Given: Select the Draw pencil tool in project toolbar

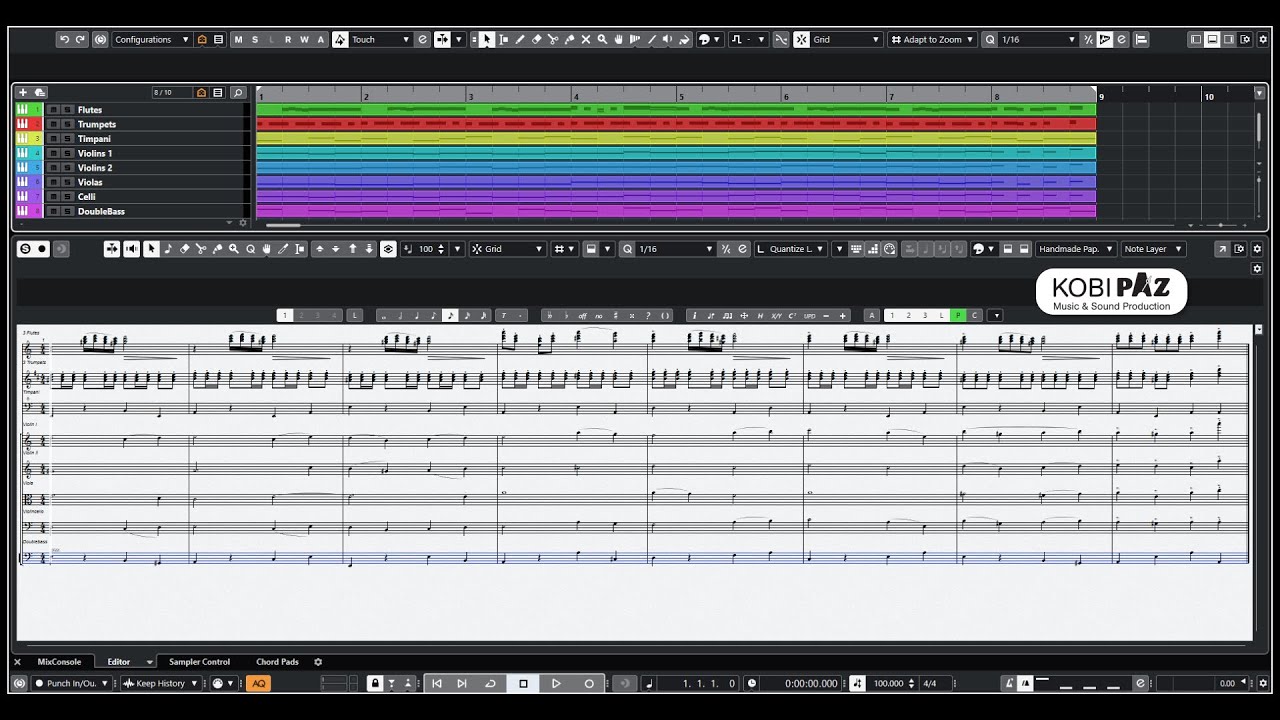Looking at the screenshot, I should (x=520, y=40).
